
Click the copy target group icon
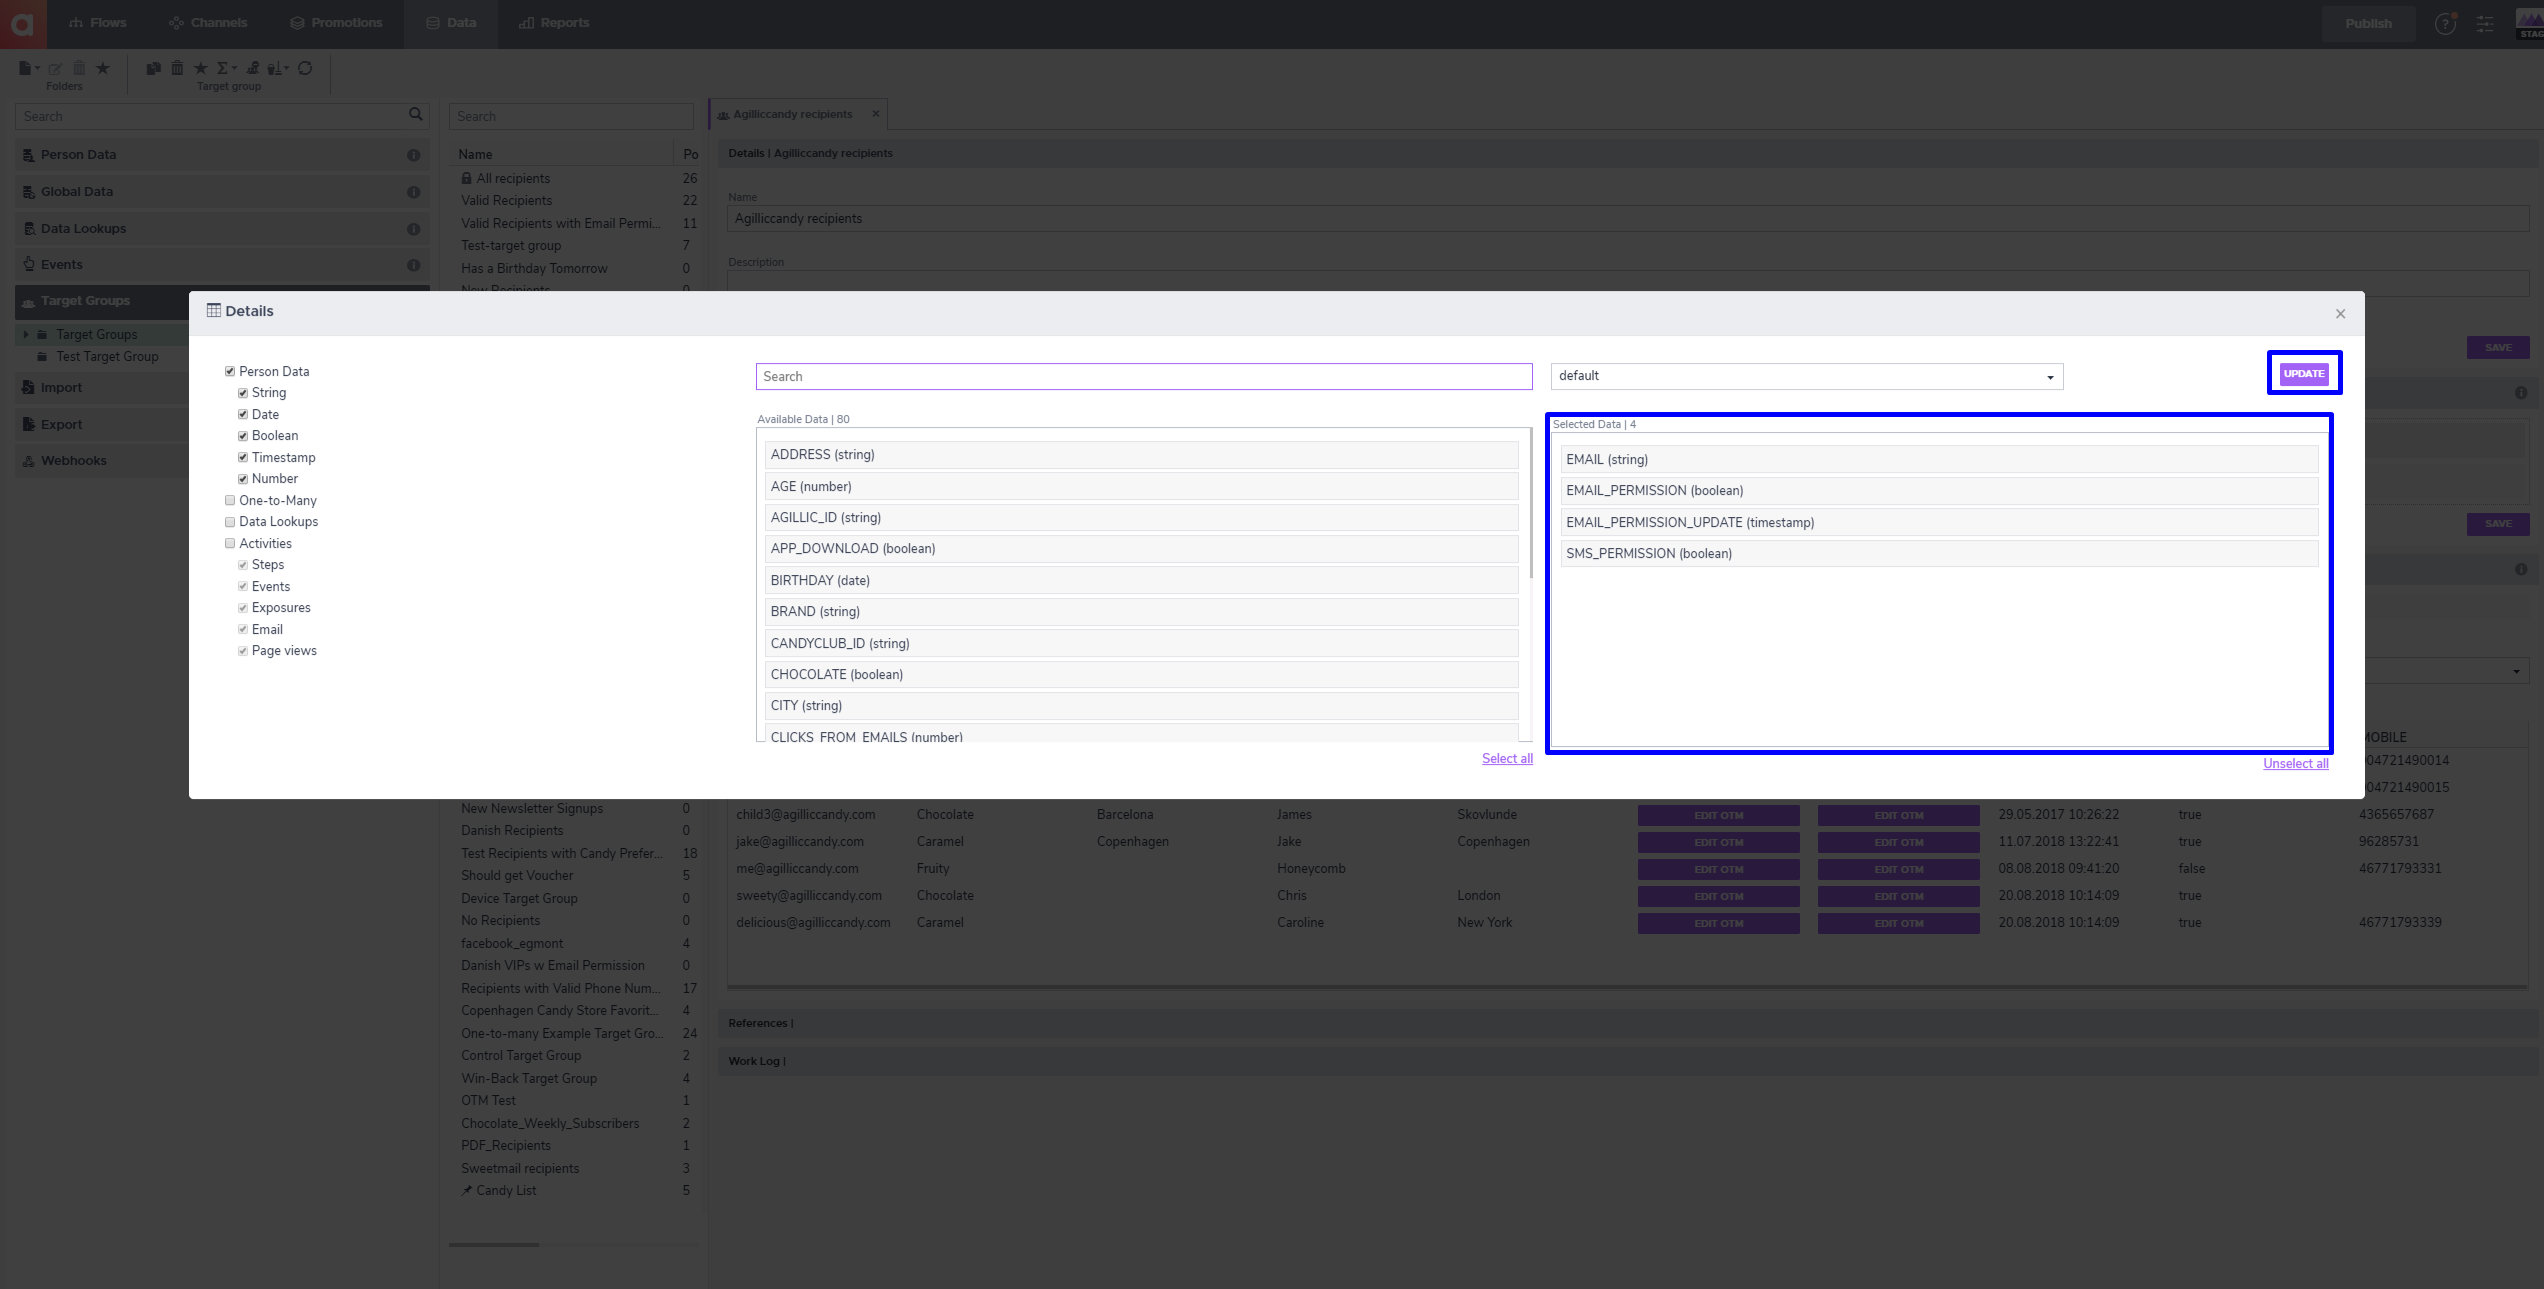(153, 68)
